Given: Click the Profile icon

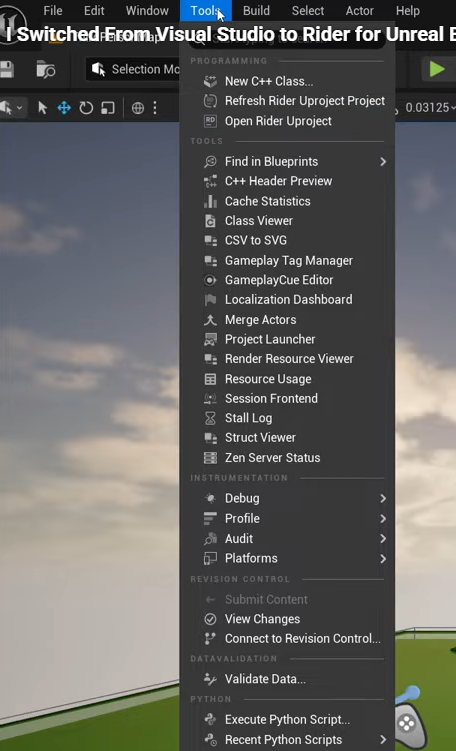Looking at the screenshot, I should tap(210, 519).
